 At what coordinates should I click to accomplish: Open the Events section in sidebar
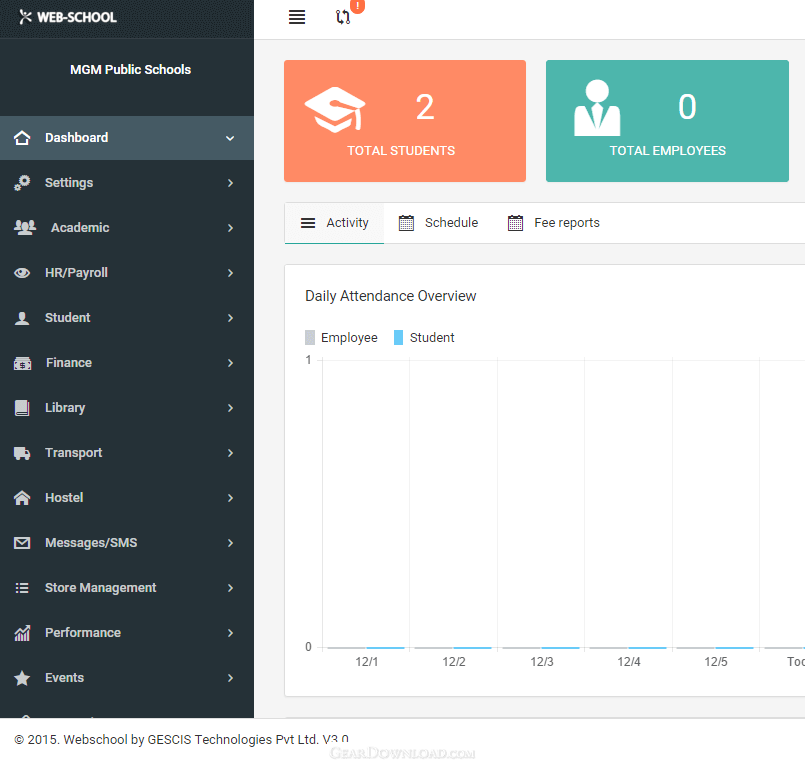point(64,678)
